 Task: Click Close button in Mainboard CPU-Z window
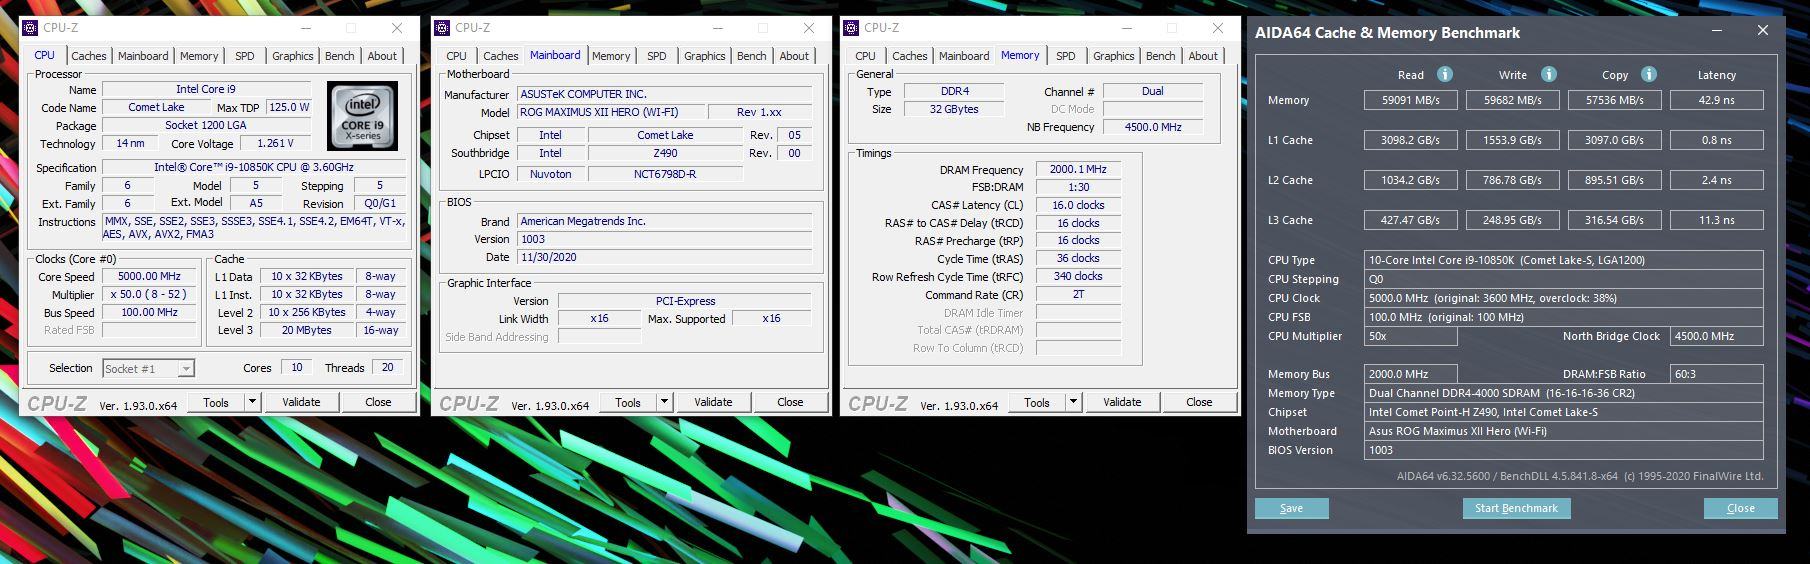(x=790, y=402)
